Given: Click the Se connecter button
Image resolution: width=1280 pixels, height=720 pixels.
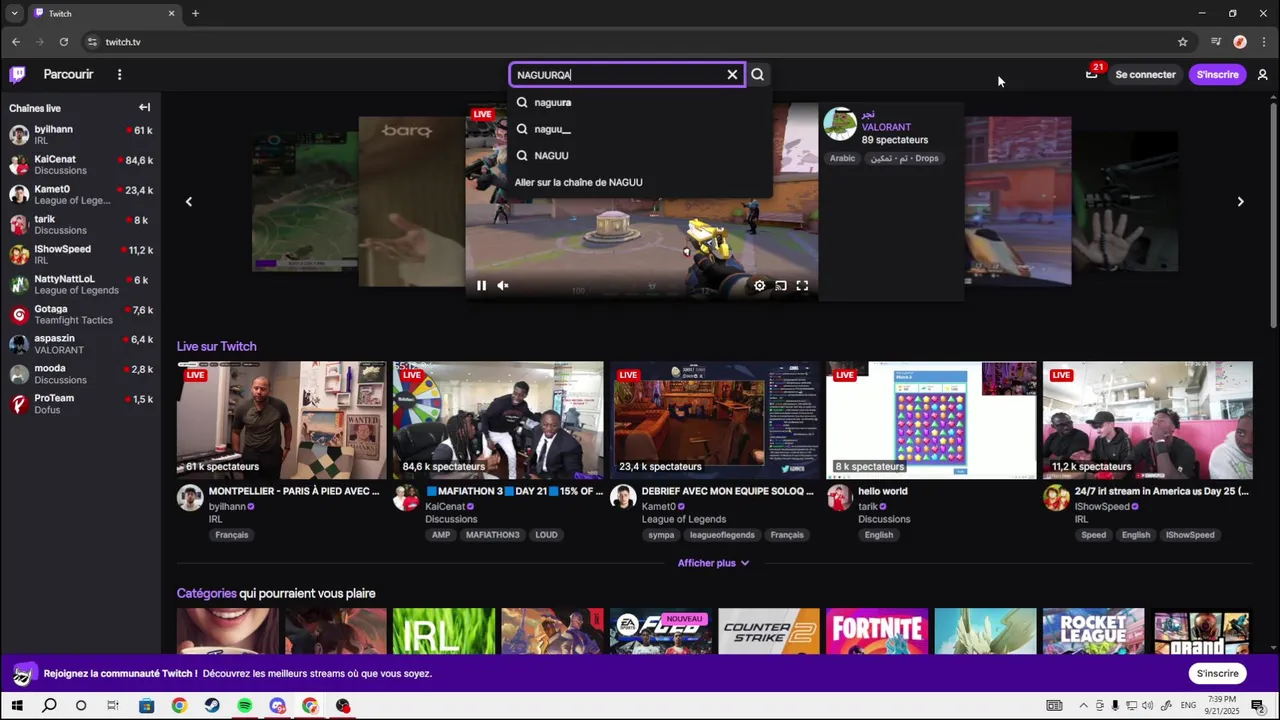Looking at the screenshot, I should point(1145,74).
